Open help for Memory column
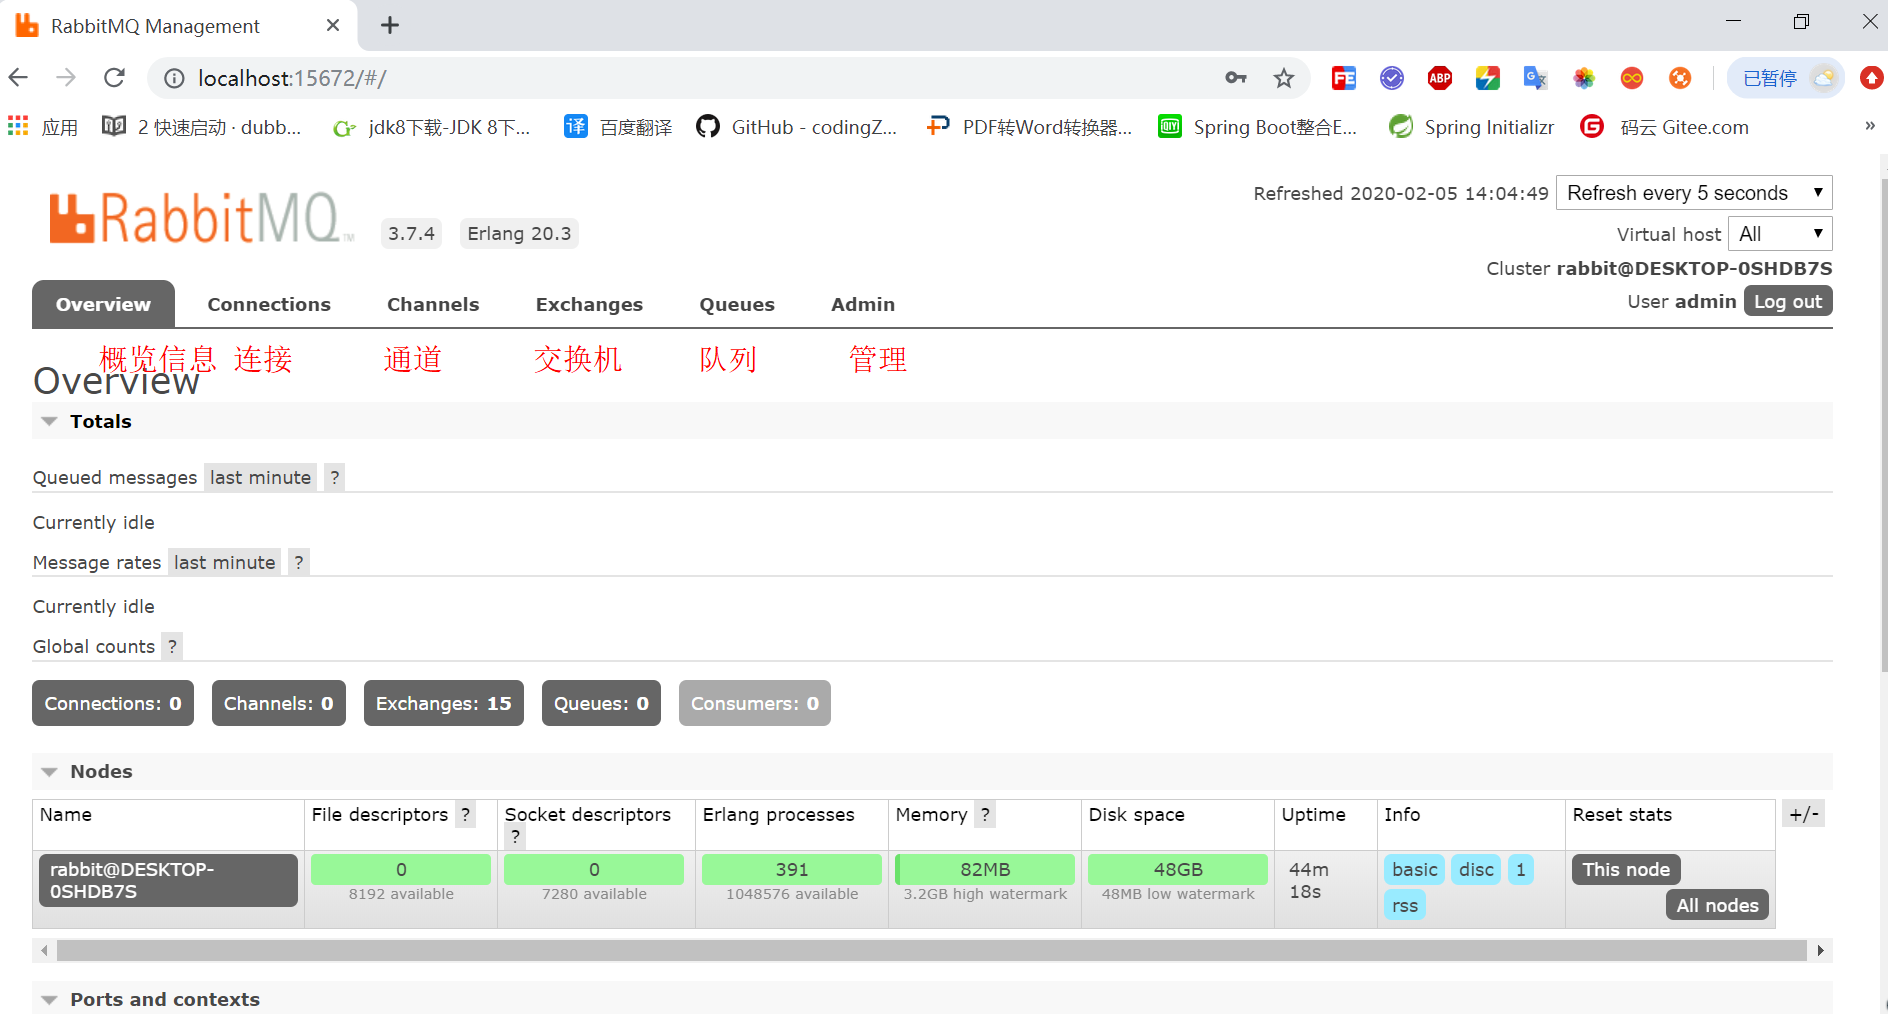Image resolution: width=1888 pixels, height=1014 pixels. (985, 814)
